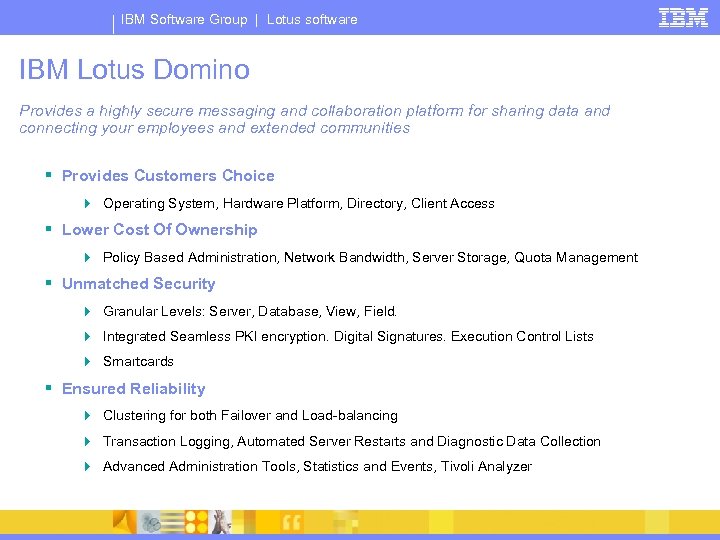720x540 pixels.
Task: Select the "Transaction Logging, Automated Server Restarts" line
Action: coord(352,441)
